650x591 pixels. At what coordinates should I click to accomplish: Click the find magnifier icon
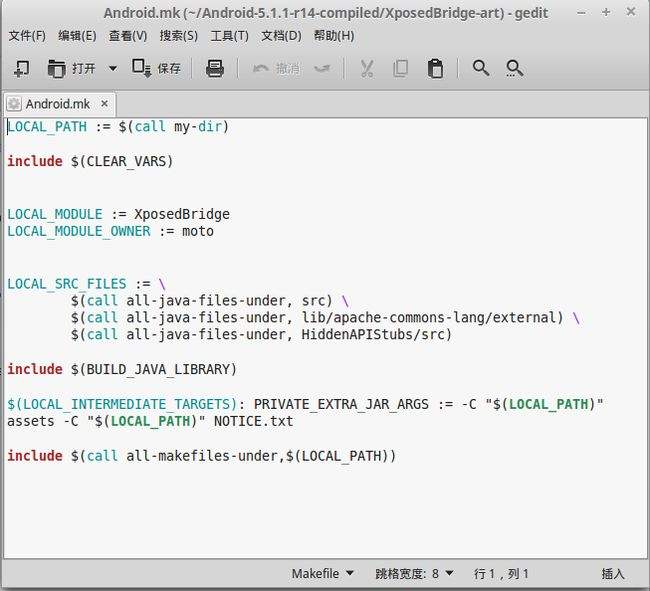tap(481, 68)
